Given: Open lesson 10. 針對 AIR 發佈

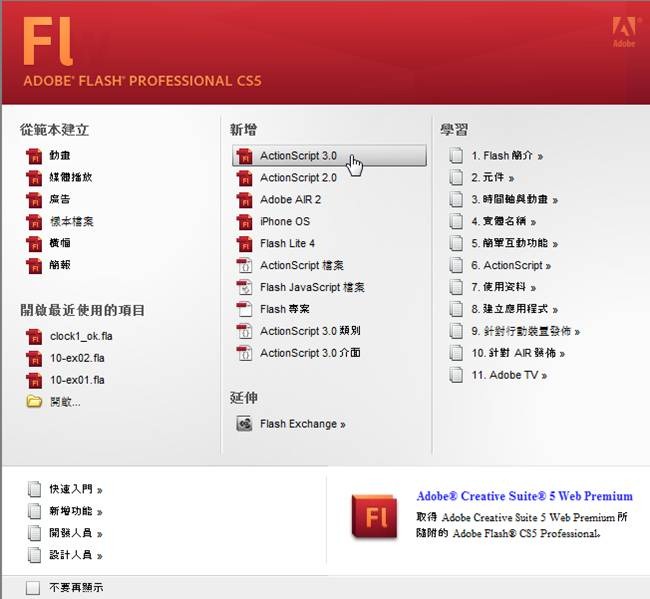Looking at the screenshot, I should [x=518, y=353].
